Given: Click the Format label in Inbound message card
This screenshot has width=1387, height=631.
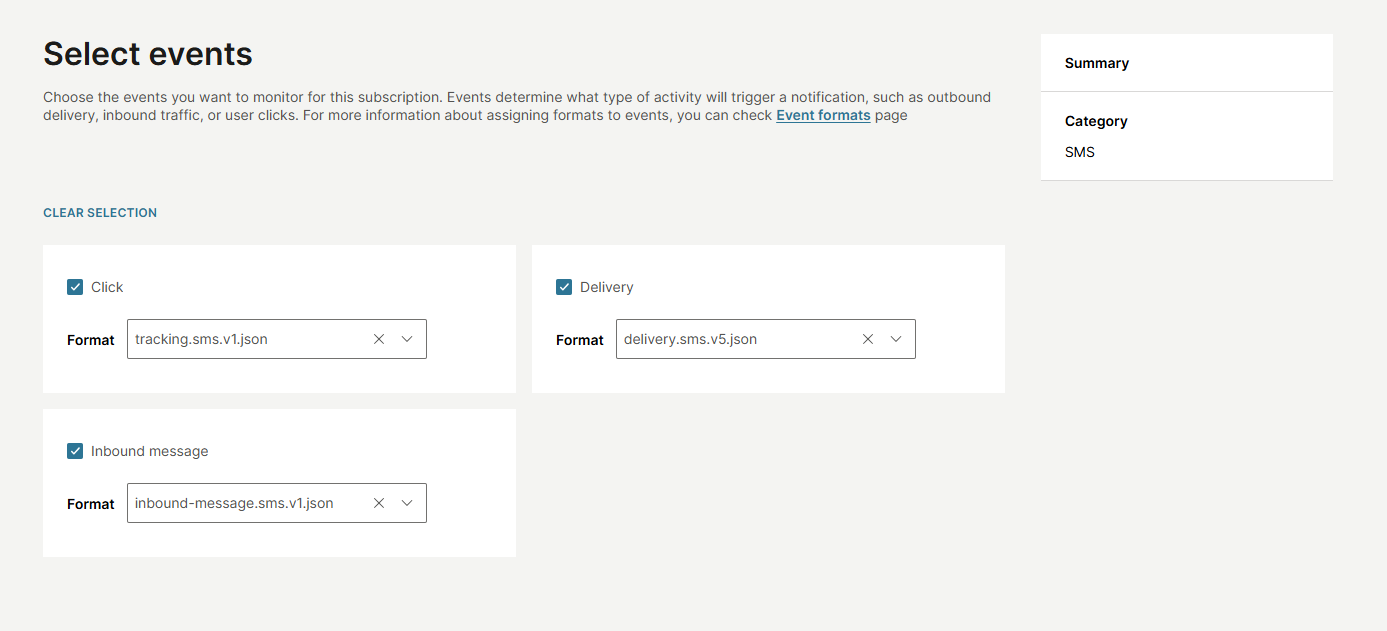Looking at the screenshot, I should 91,504.
